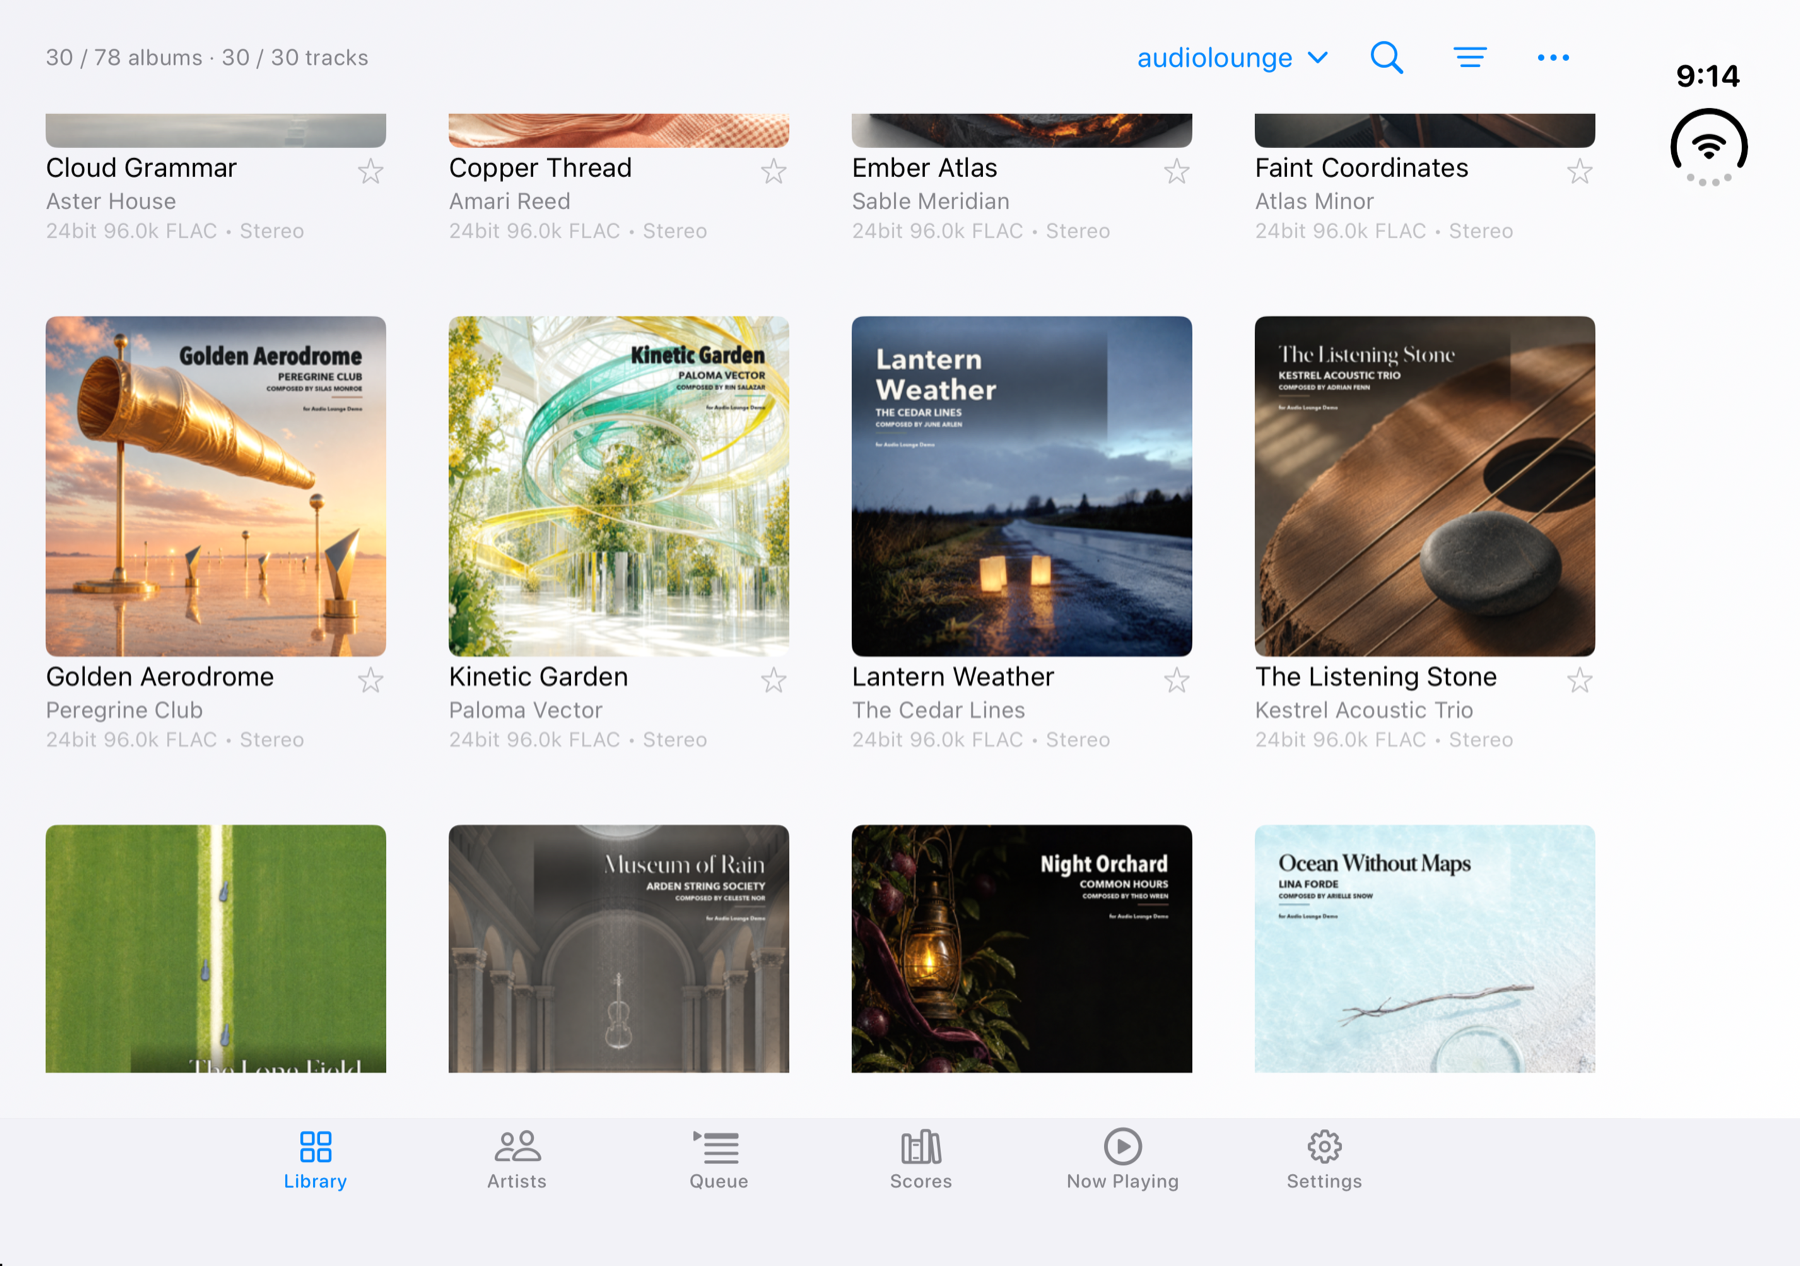Click the Cloud Grammar album title
Image resolution: width=1800 pixels, height=1266 pixels.
(x=141, y=168)
